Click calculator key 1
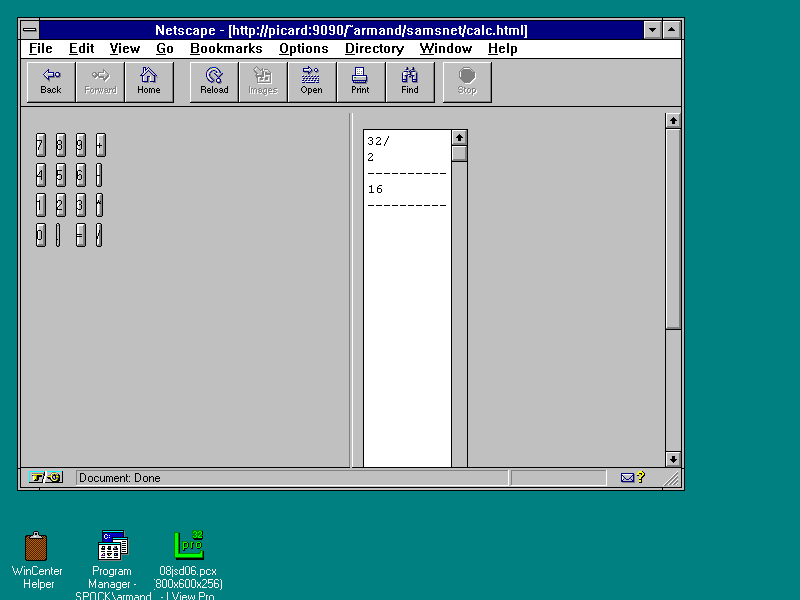The image size is (800, 600). (x=40, y=205)
